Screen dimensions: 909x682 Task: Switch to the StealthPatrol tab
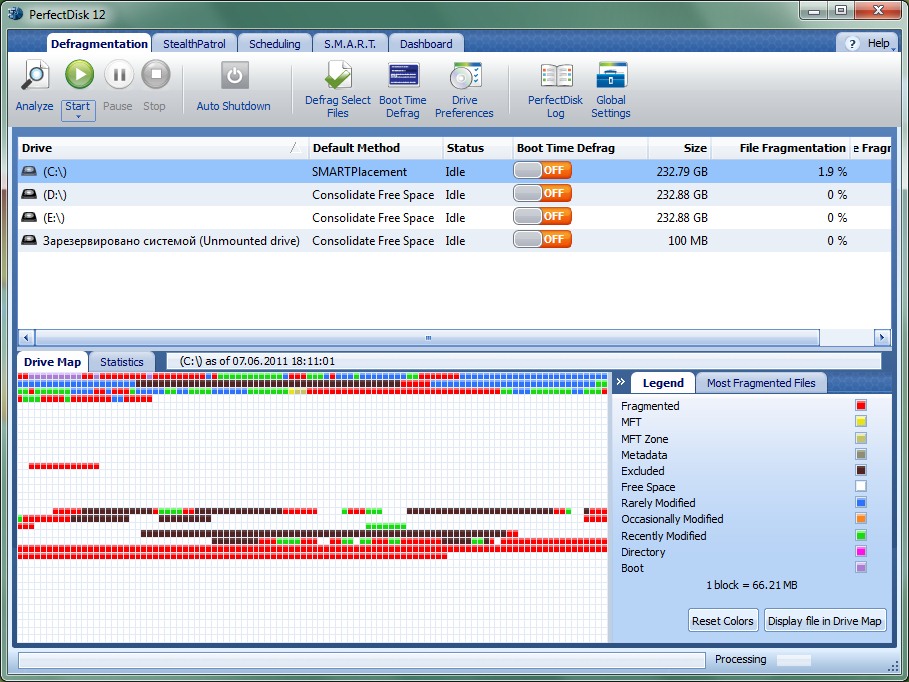point(195,44)
